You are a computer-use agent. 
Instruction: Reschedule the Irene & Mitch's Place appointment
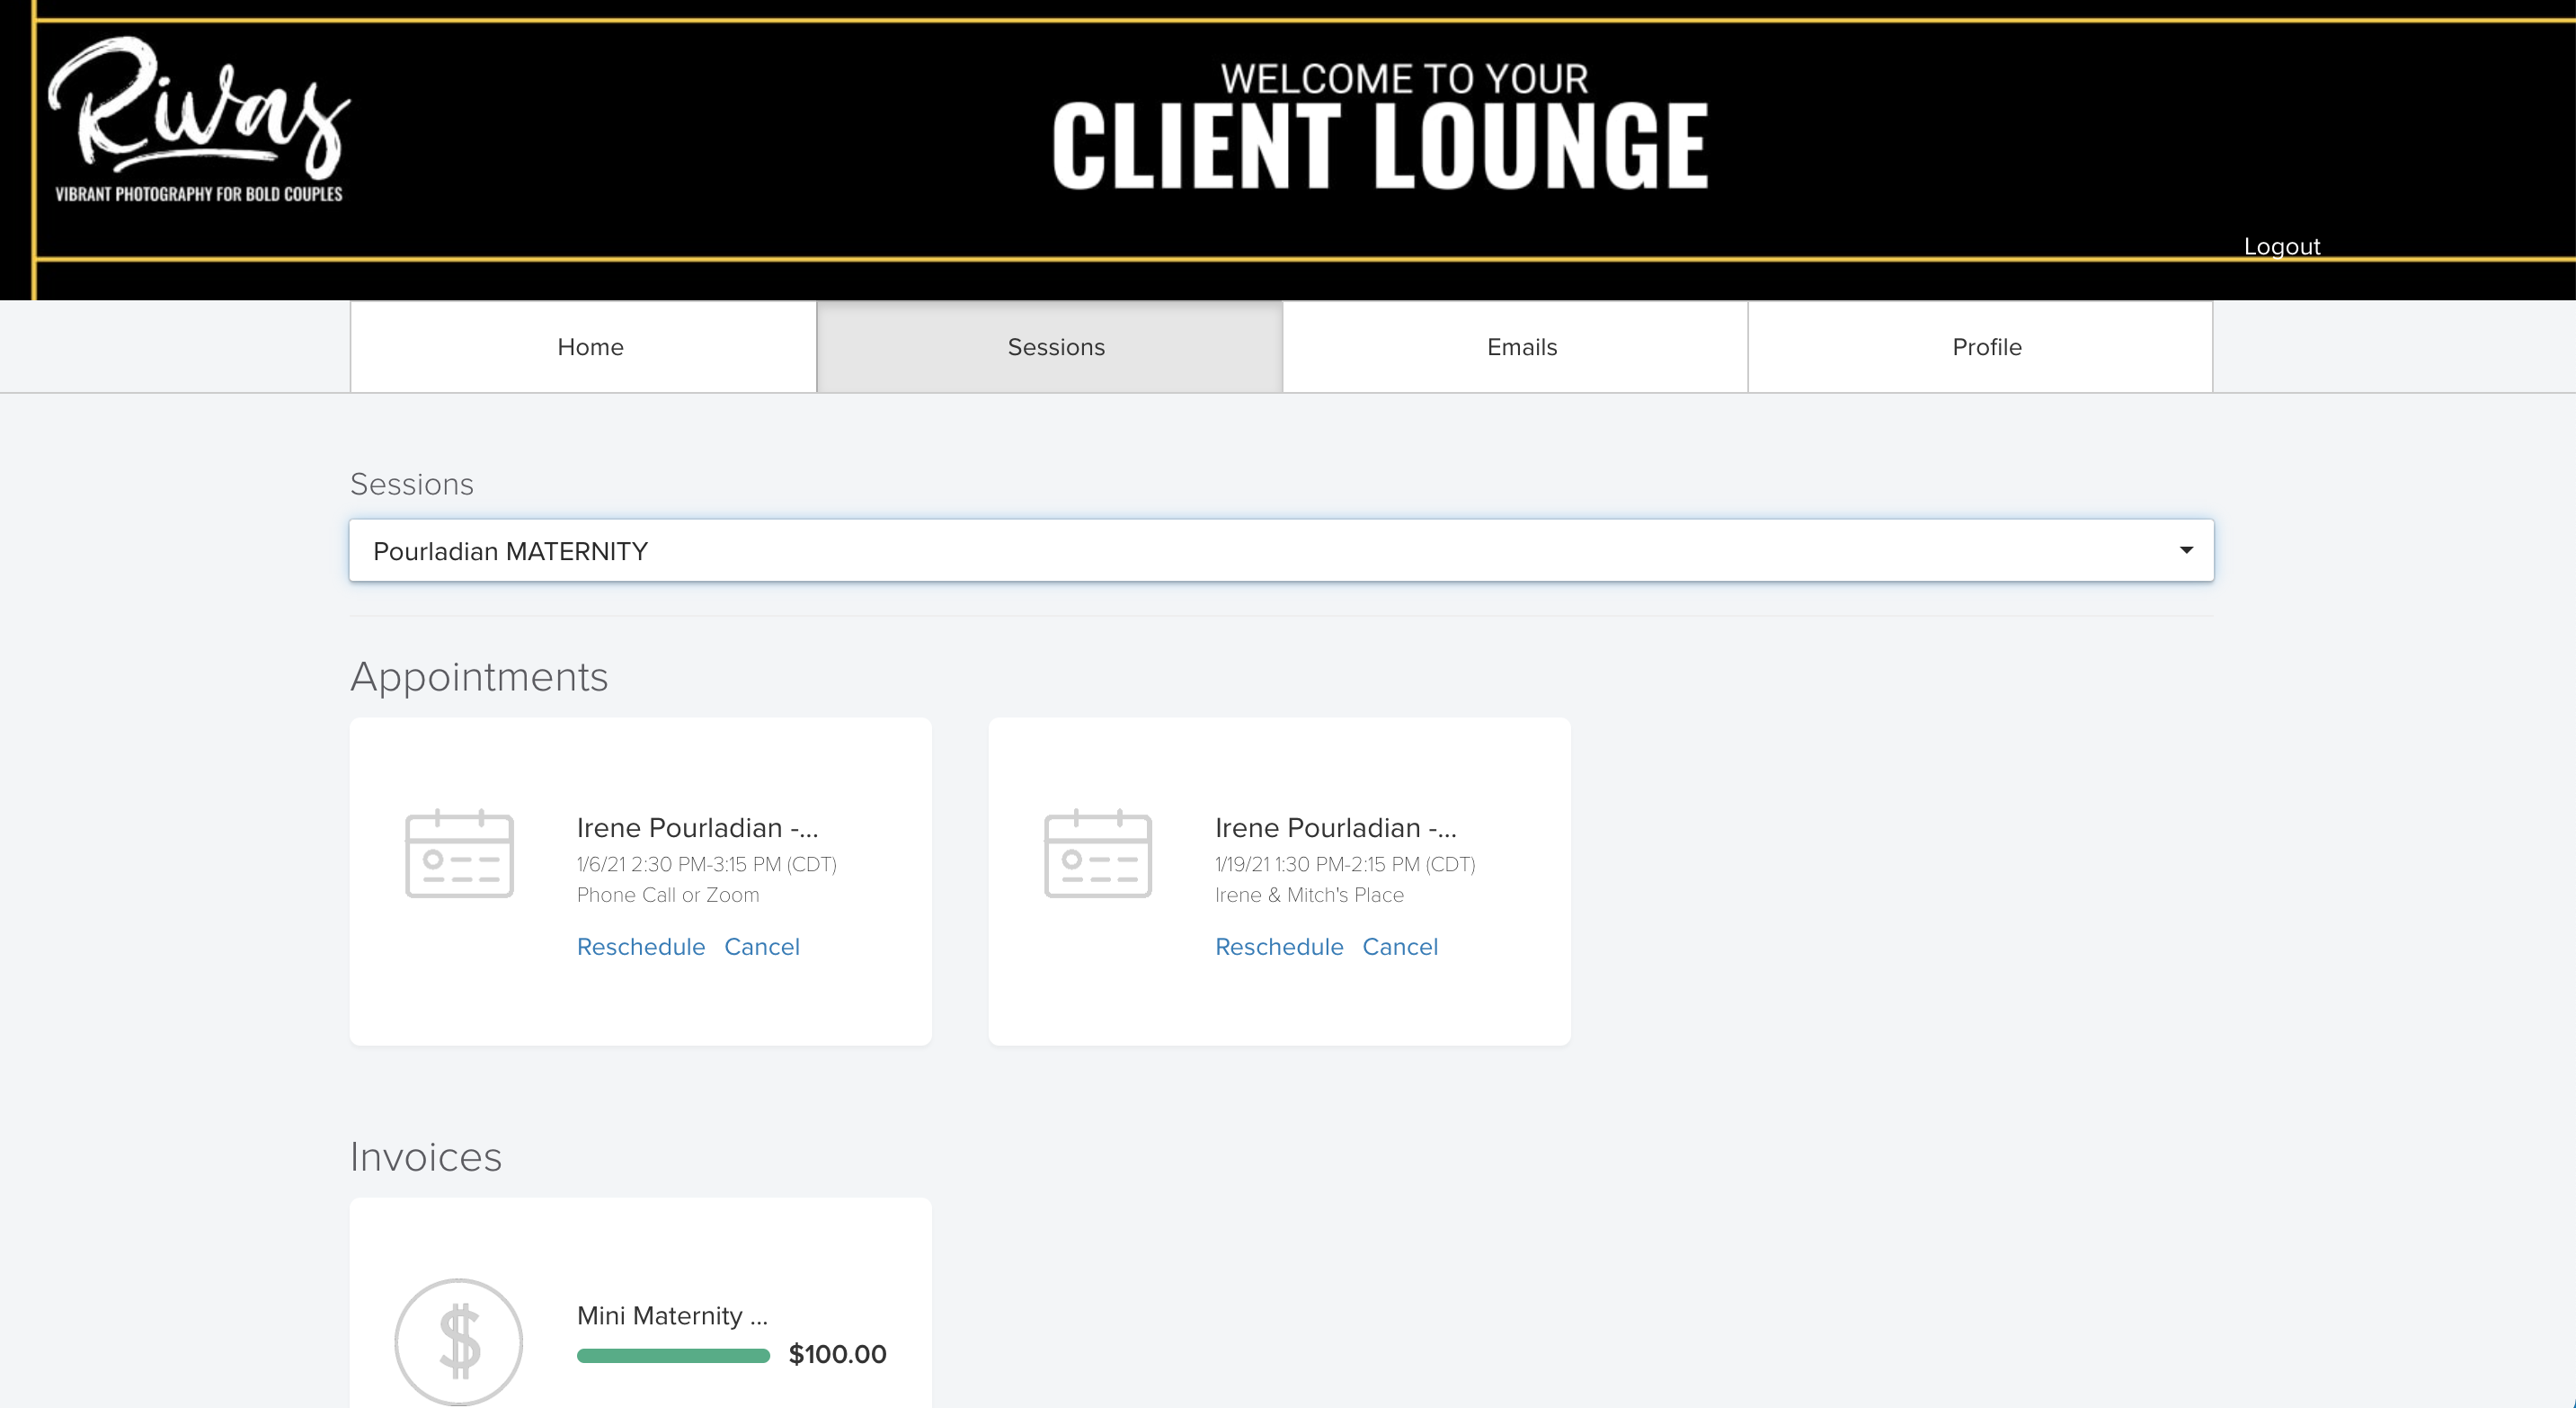pos(1278,946)
